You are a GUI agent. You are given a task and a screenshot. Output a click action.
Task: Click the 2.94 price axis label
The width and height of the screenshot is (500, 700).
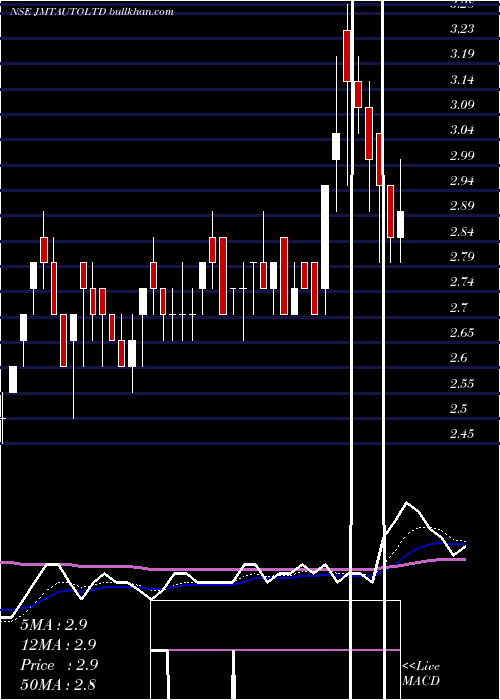click(x=462, y=181)
